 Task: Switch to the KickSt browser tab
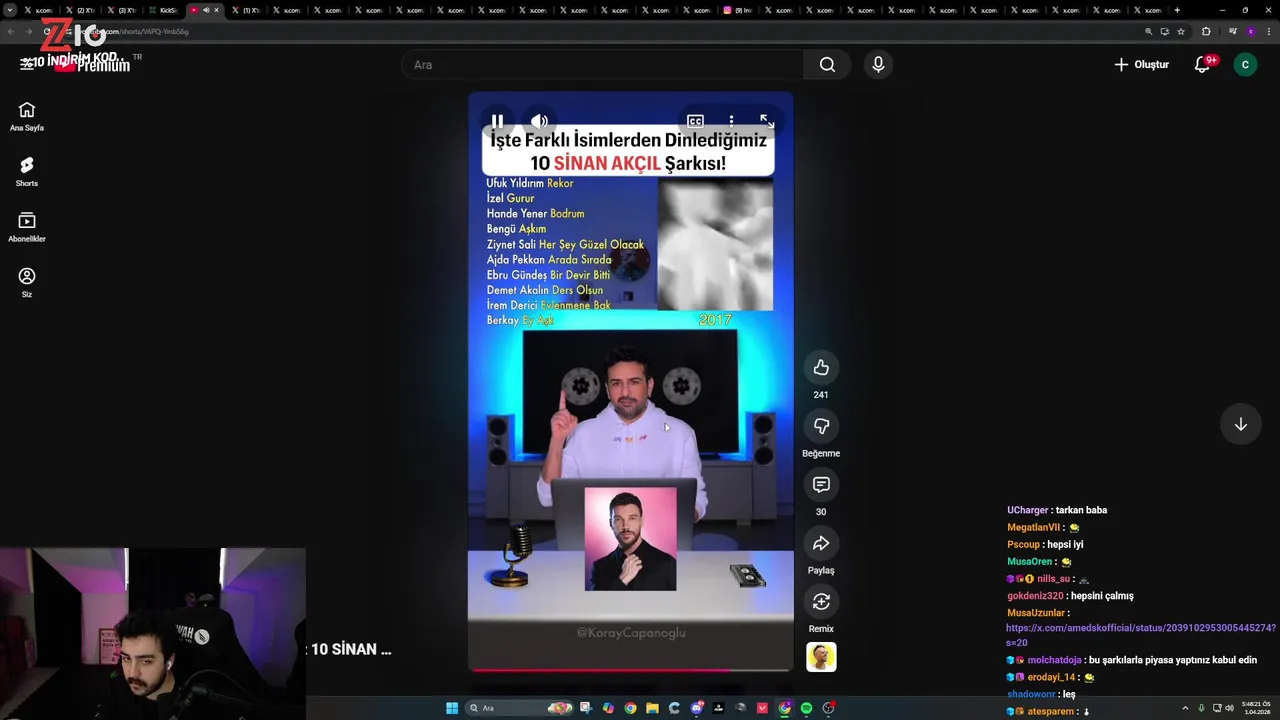point(164,10)
